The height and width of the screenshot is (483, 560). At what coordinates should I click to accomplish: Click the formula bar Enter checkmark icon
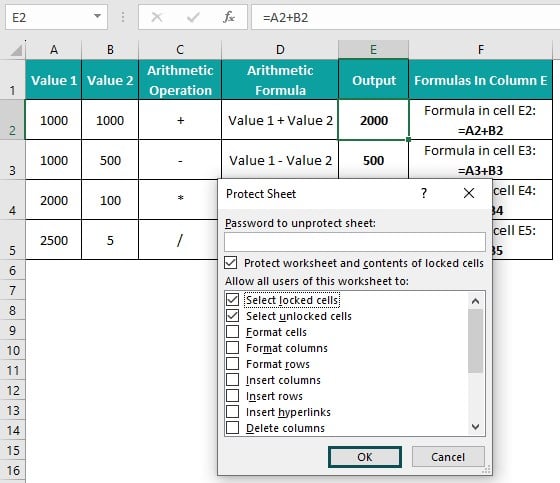coord(193,17)
